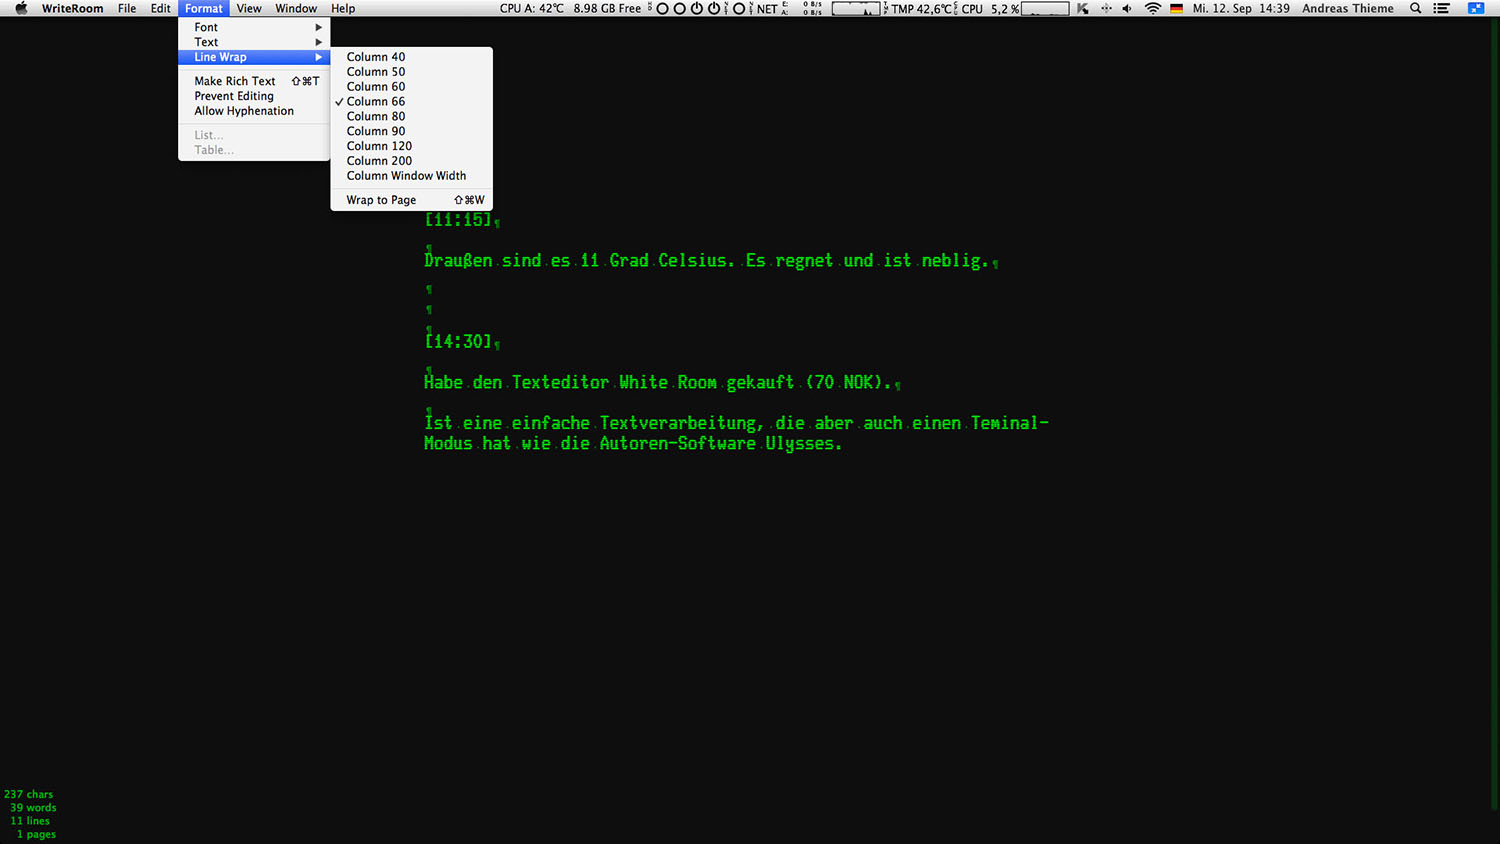Expand the Font submenu
The image size is (1500, 844).
[254, 27]
